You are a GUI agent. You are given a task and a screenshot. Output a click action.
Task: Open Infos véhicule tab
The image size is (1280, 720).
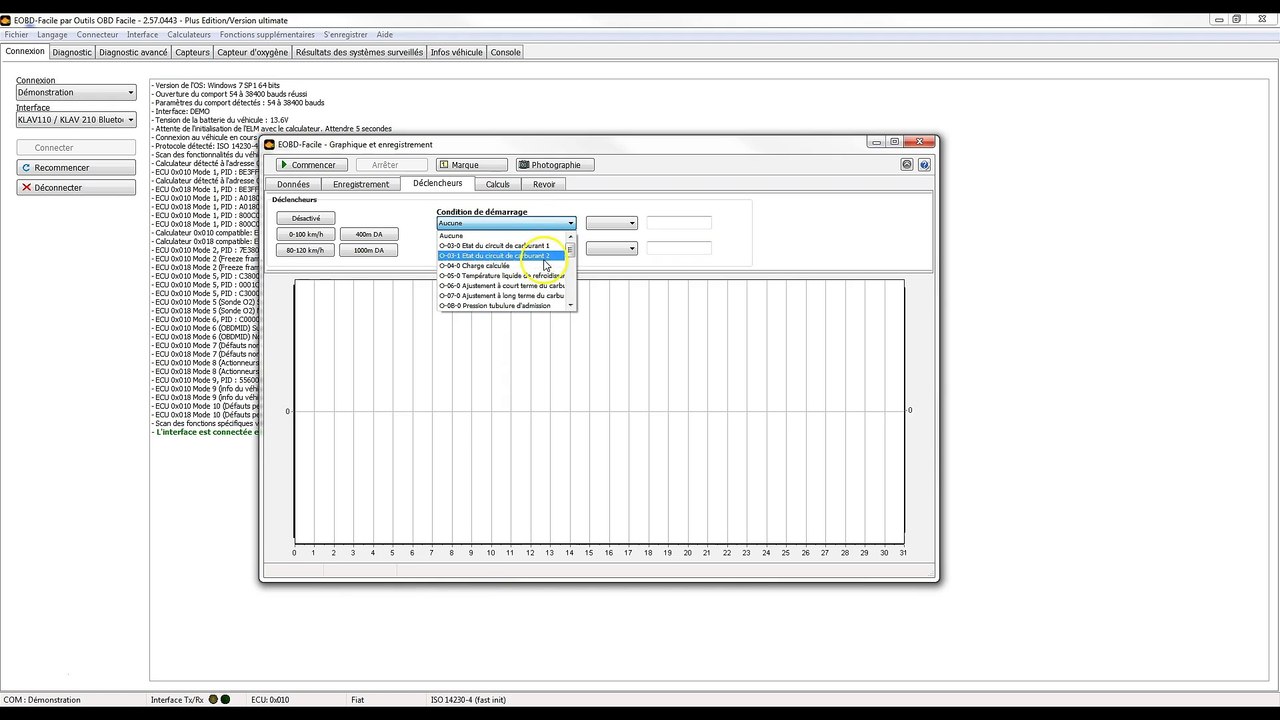(456, 52)
